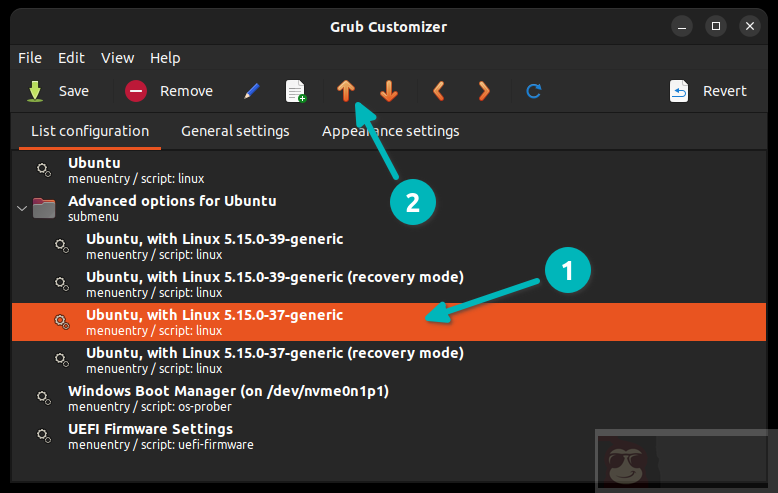Maximize the Grub Customizer window
778x493 pixels.
point(716,26)
